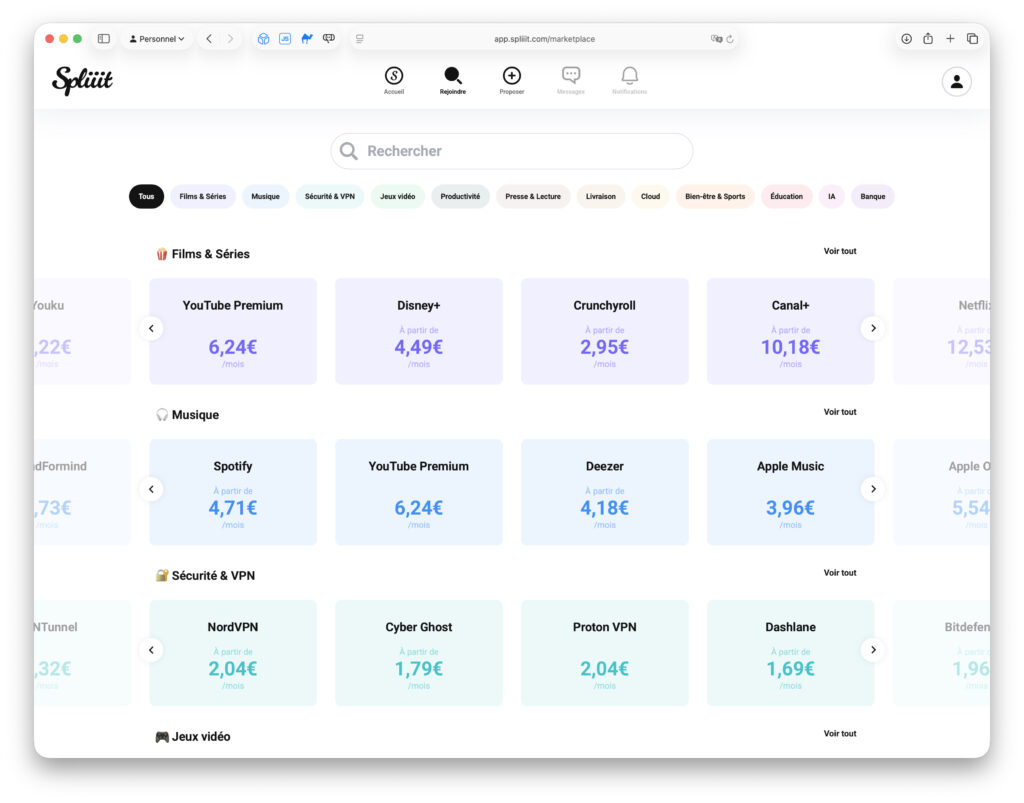Filter by Musique chip

coord(265,197)
